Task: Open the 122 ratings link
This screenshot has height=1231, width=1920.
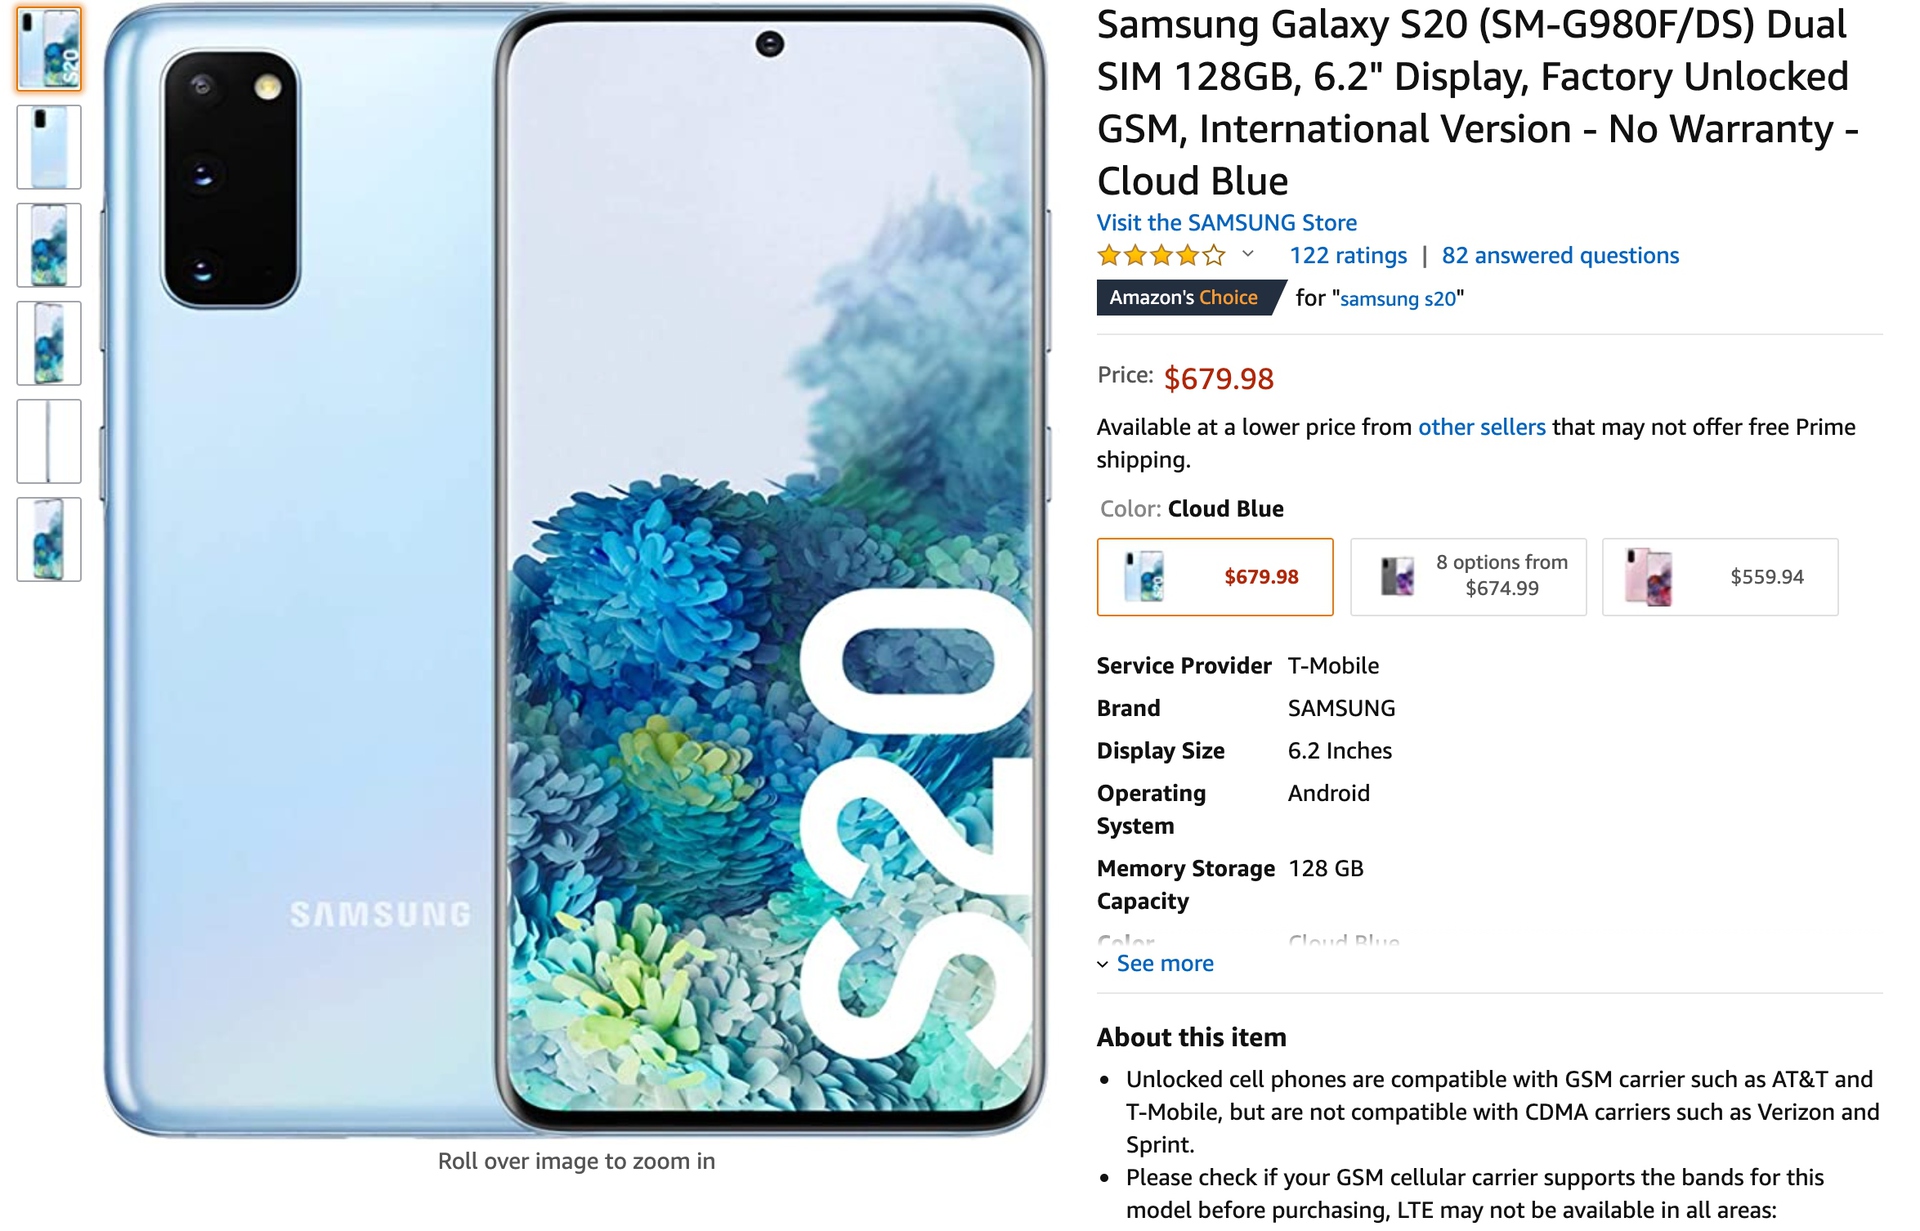Action: tap(1348, 255)
